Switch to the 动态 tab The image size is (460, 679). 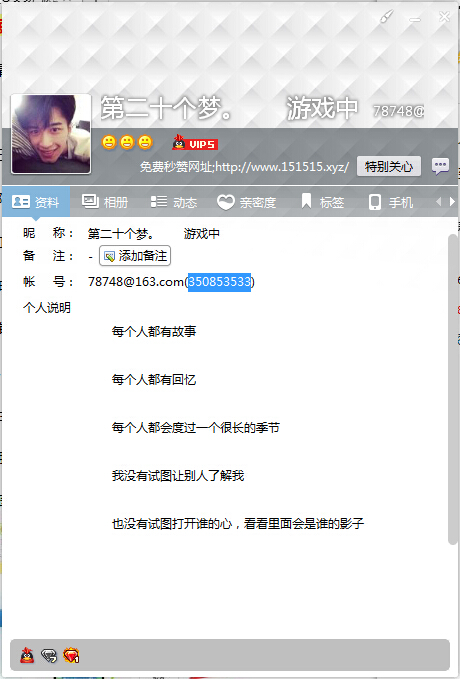[174, 202]
